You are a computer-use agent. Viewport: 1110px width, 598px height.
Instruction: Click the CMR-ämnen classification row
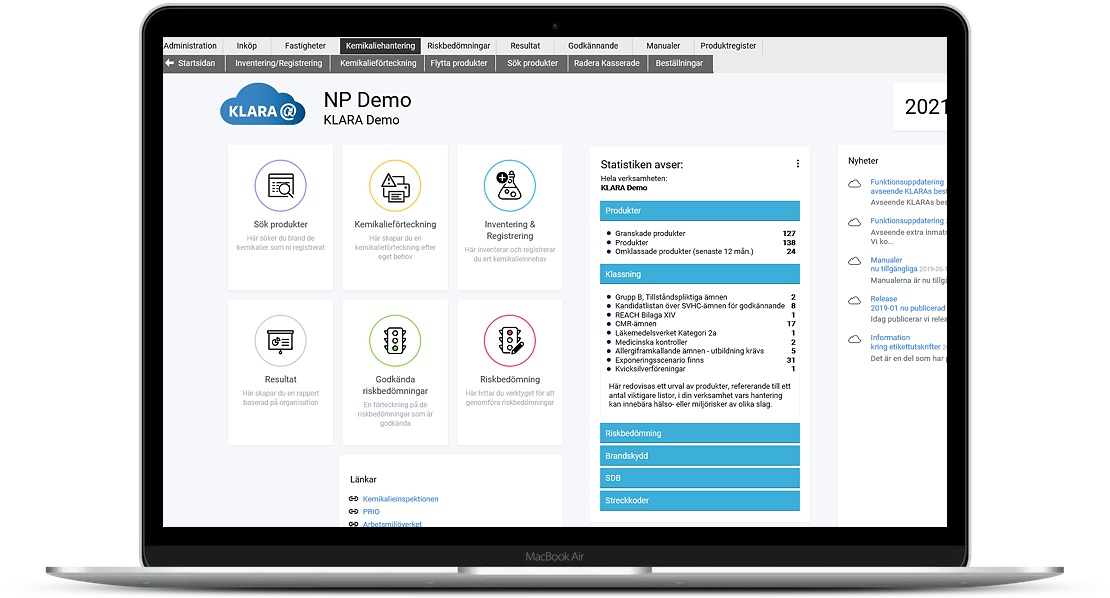[x=701, y=323]
